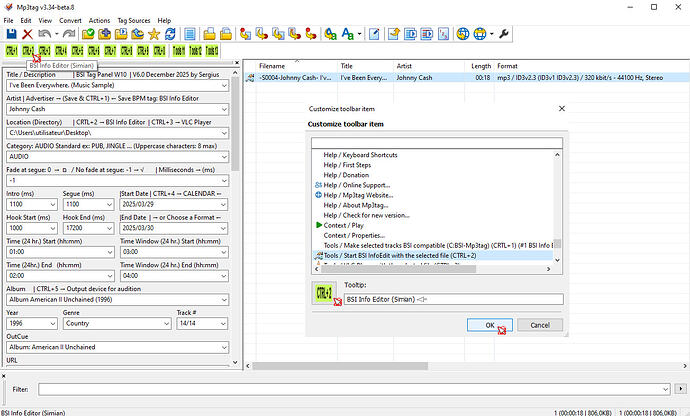
Task: Open extended tags pencil icon
Action: click(374, 34)
